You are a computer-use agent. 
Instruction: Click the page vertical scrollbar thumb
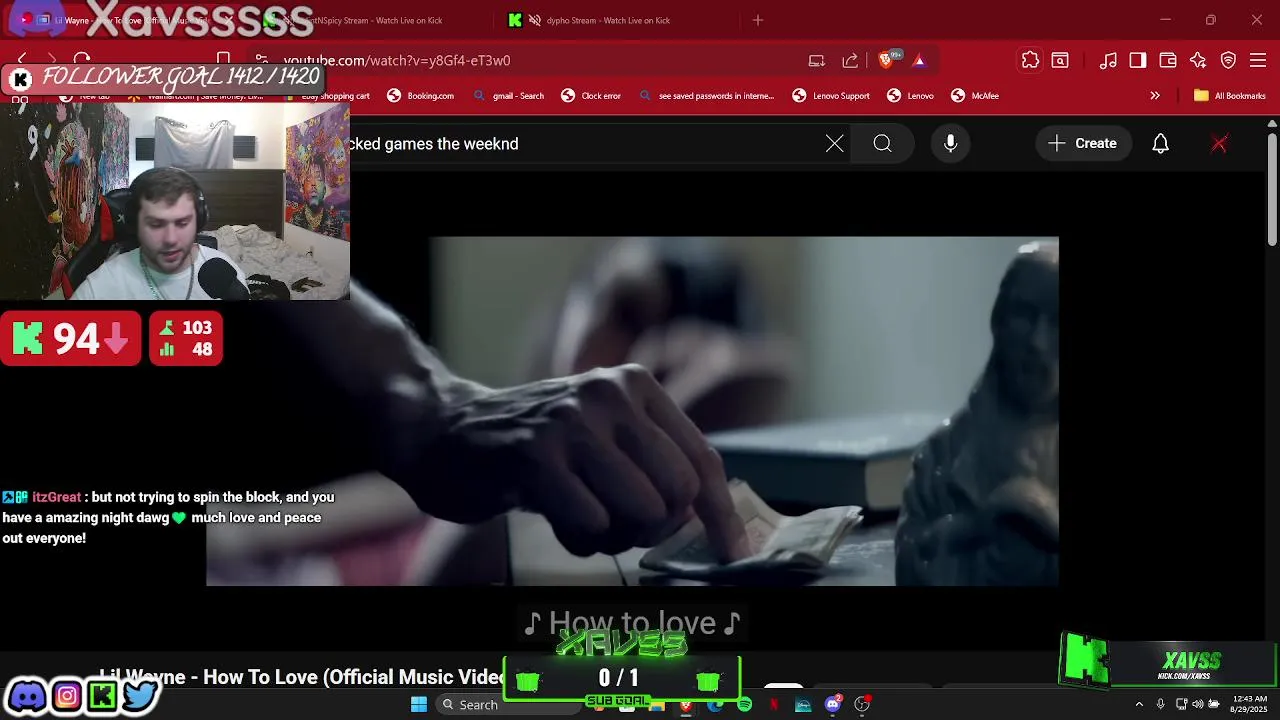click(1272, 190)
